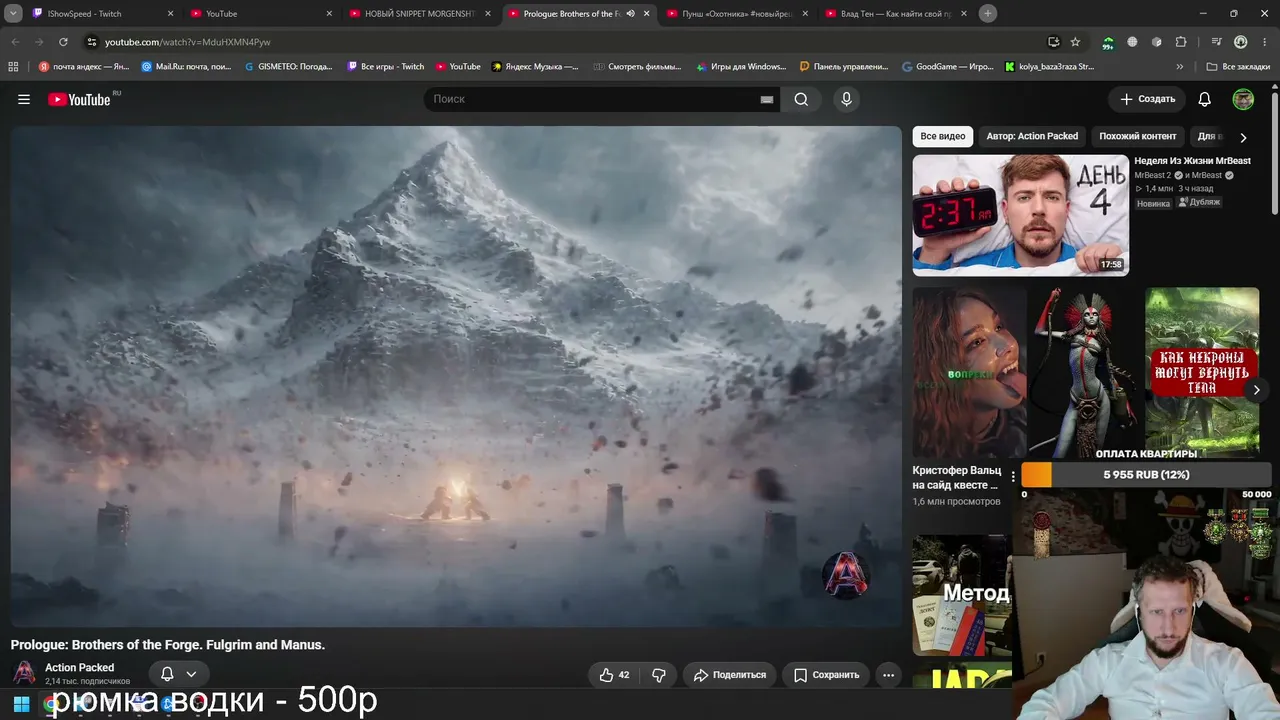Open the Chrome three-dot menu
The height and width of the screenshot is (720, 1280).
pyautogui.click(x=1263, y=42)
